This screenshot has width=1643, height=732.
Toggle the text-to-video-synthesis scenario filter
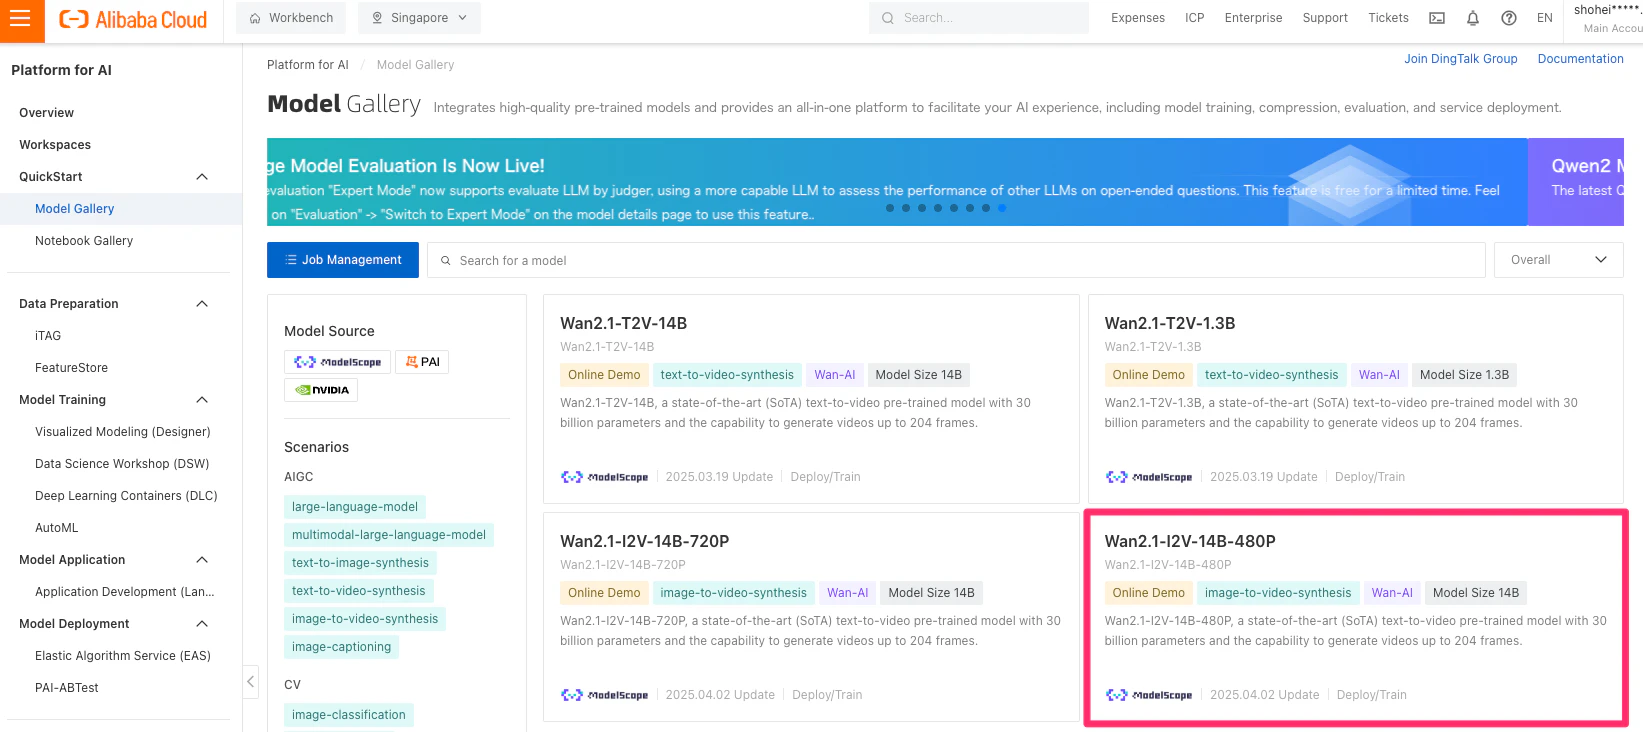359,591
